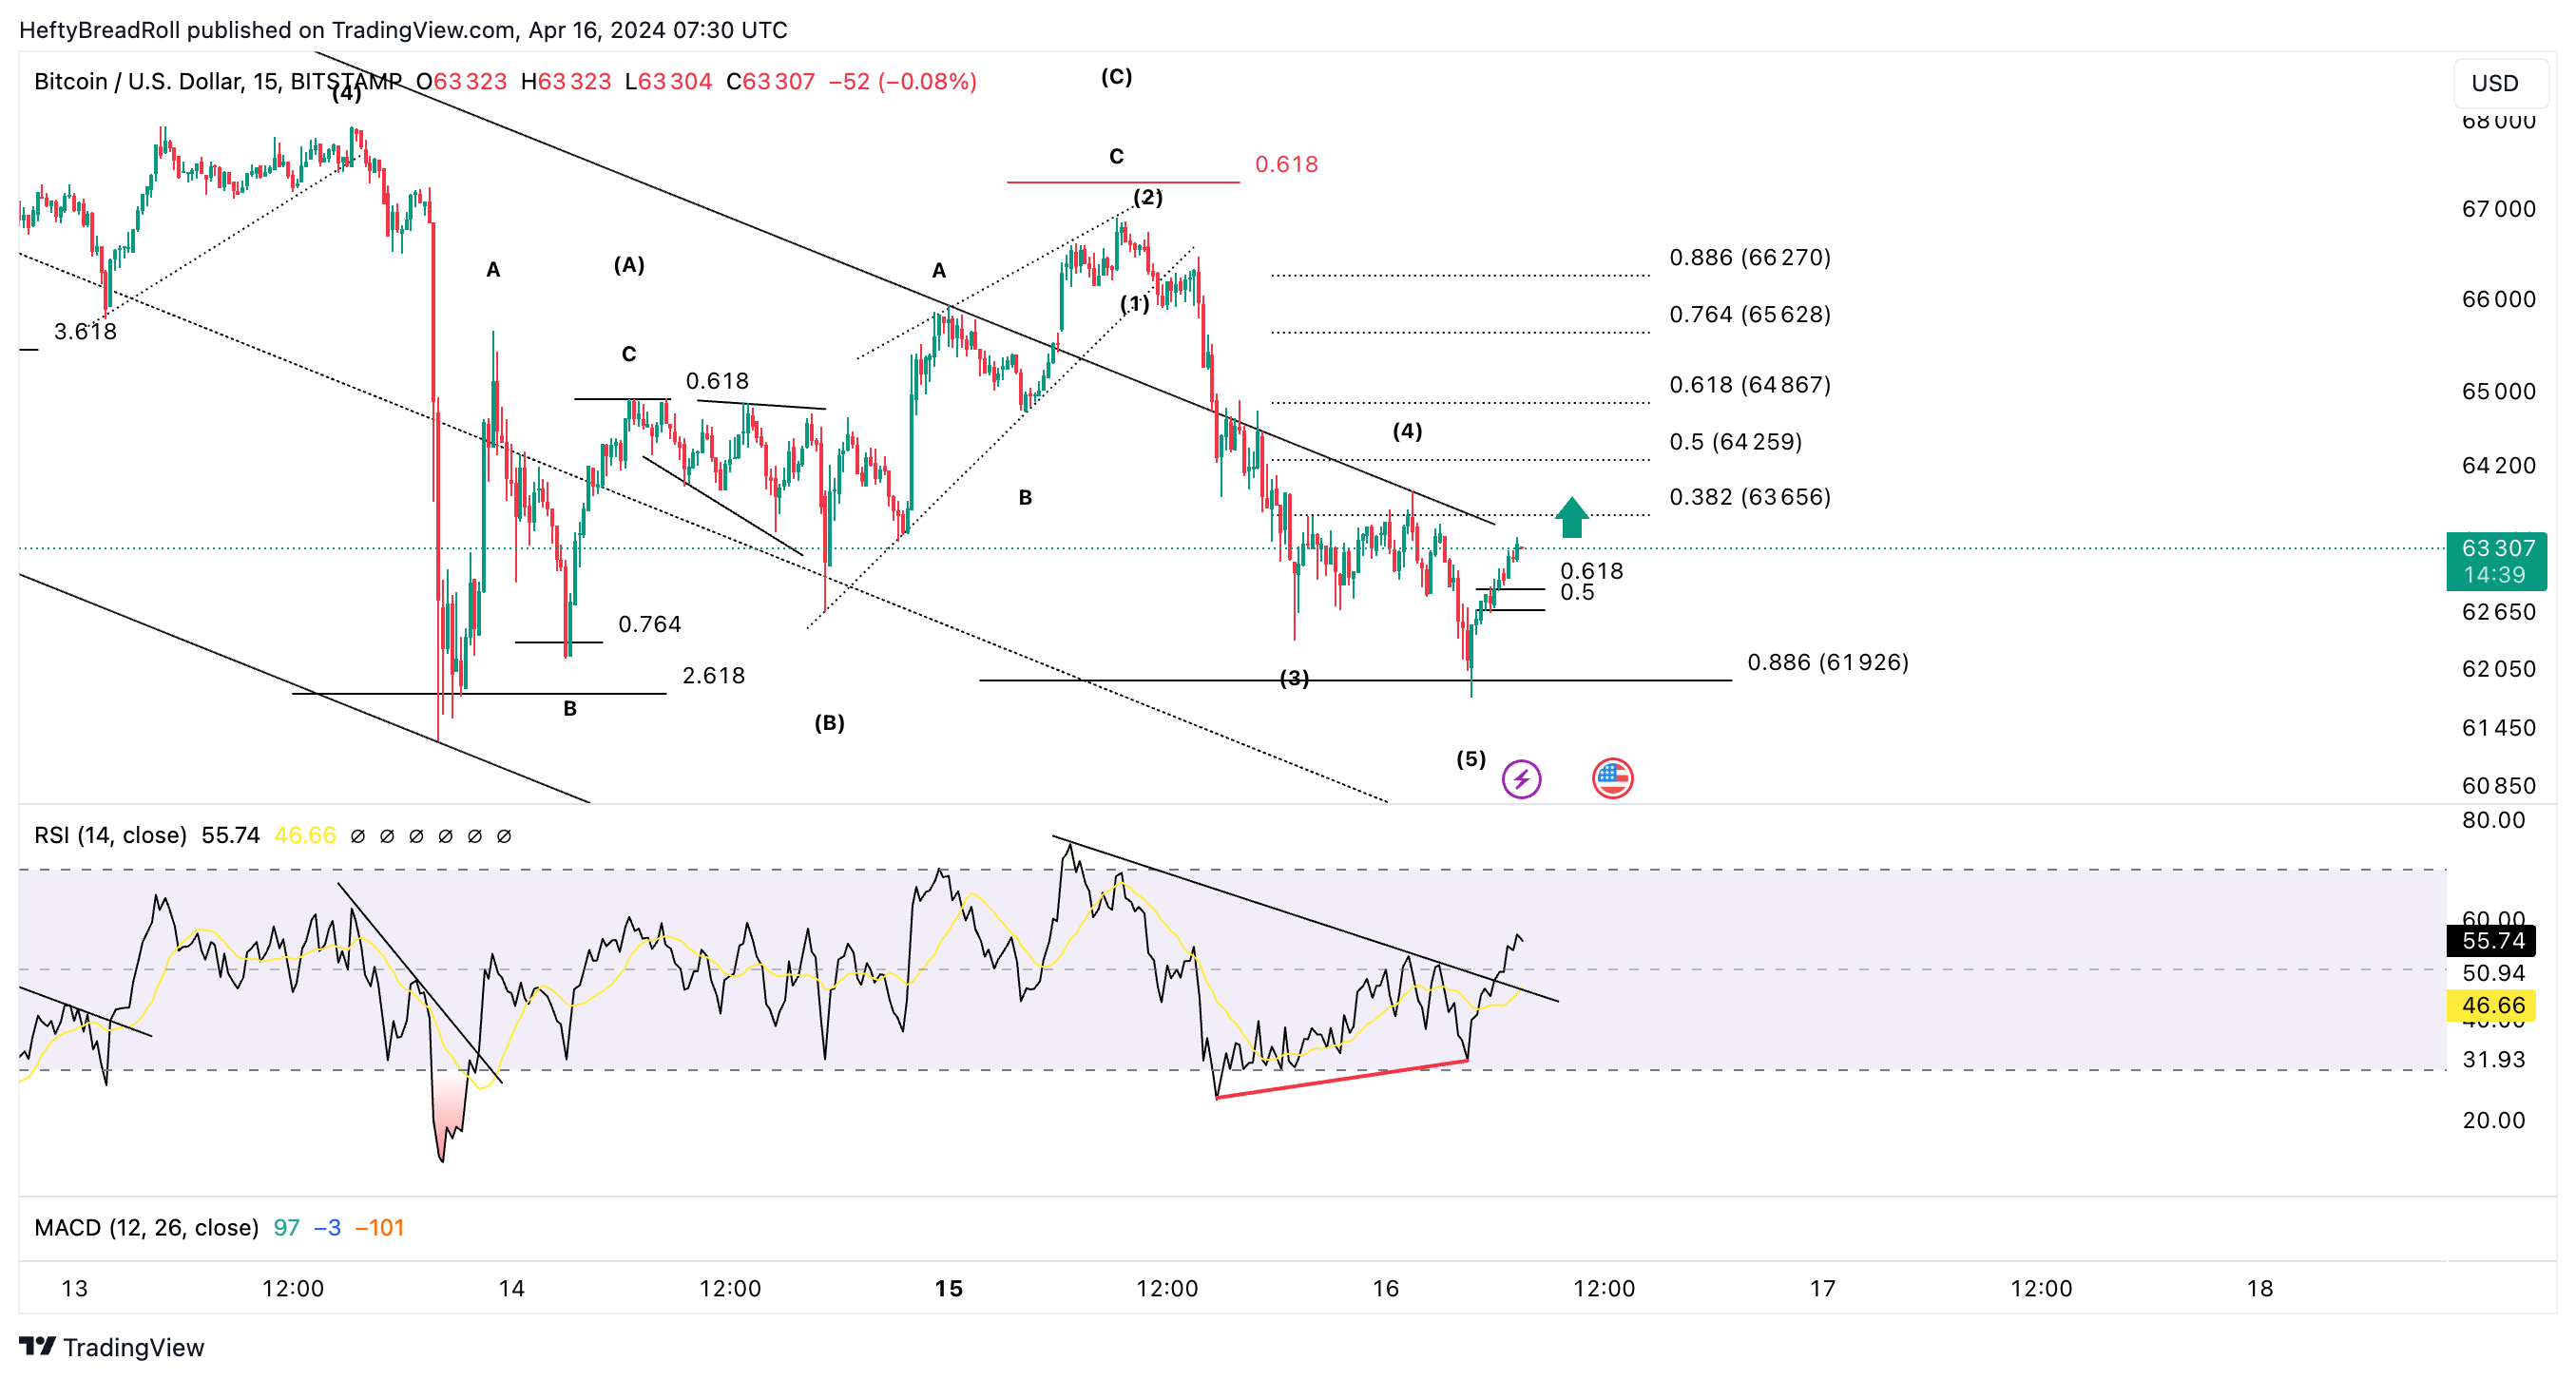The image size is (2576, 1380).
Task: Click the red RSI divergence trendline
Action: (1341, 1079)
